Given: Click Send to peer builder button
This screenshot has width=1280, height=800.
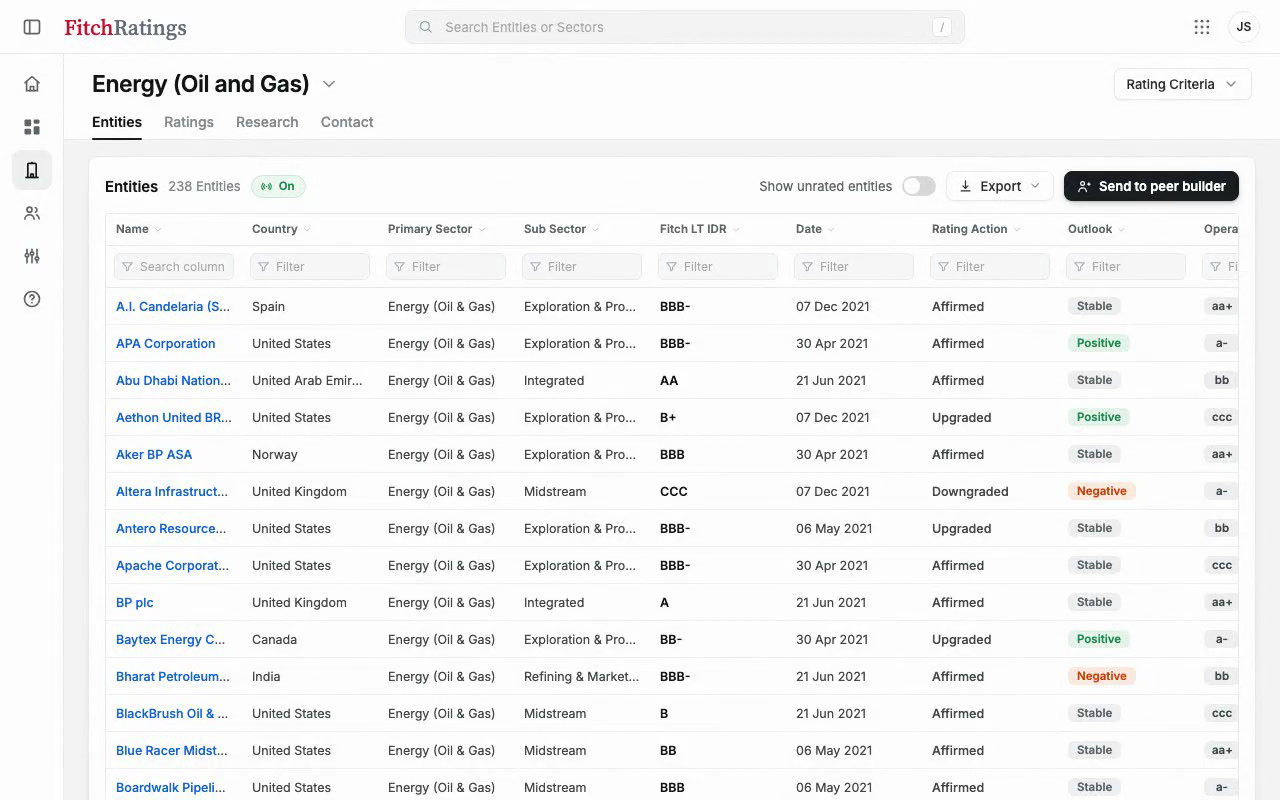Looking at the screenshot, I should (x=1151, y=186).
